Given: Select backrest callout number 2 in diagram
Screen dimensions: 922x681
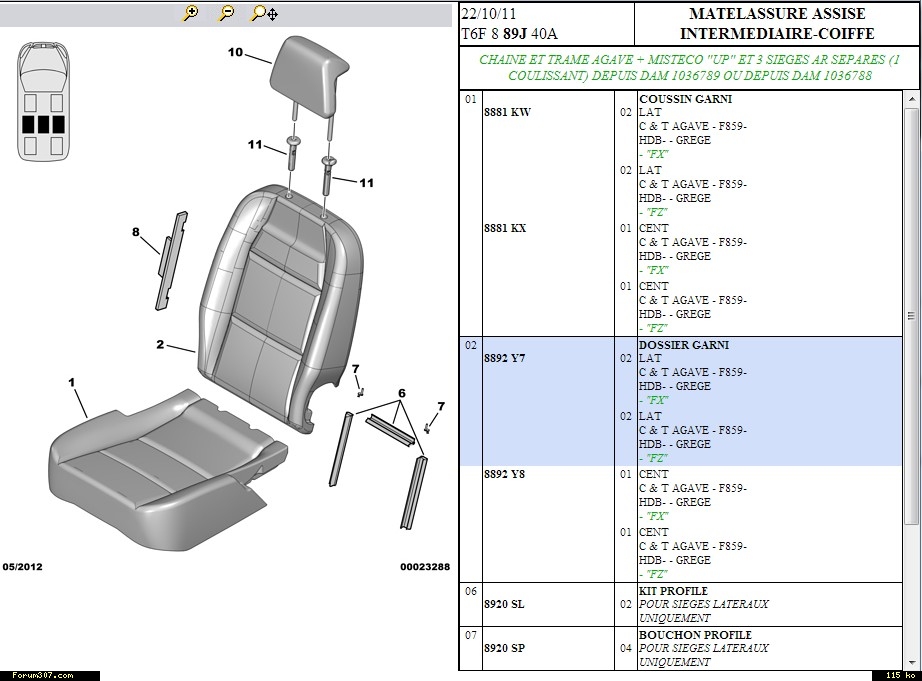Looking at the screenshot, I should tap(160, 345).
